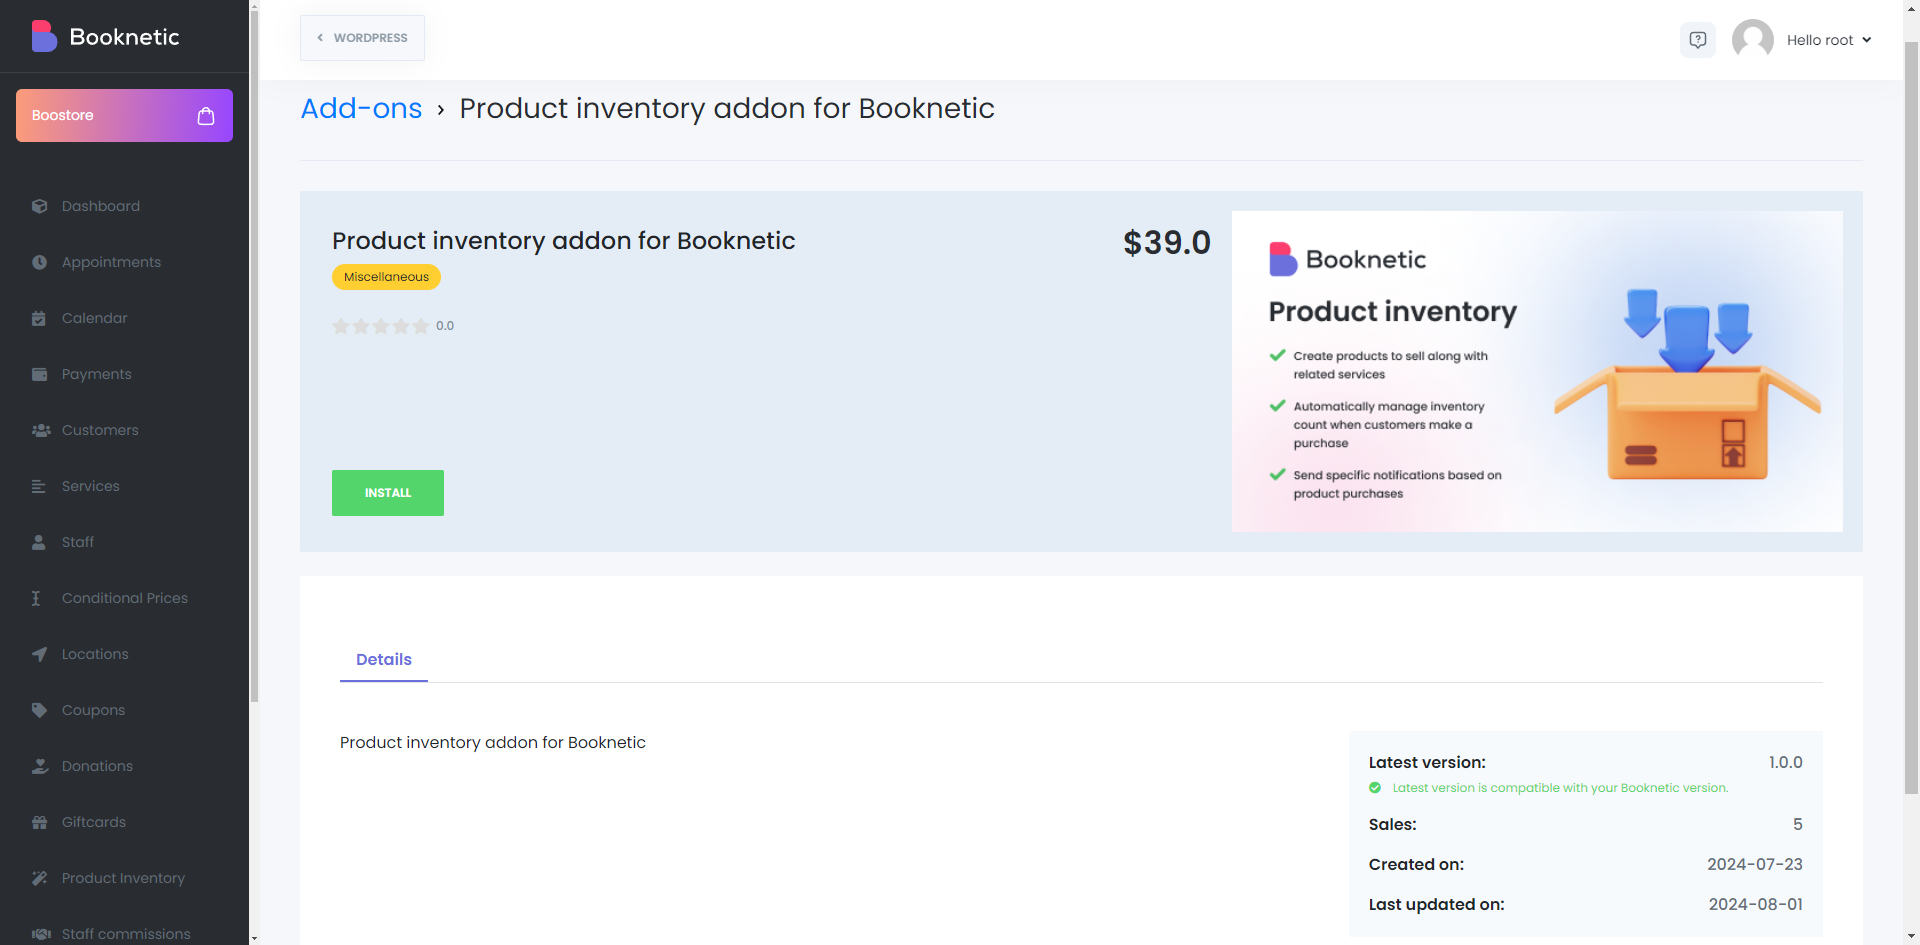Click the Locations arrow icon
Screen dimensions: 1920x945
coord(39,654)
